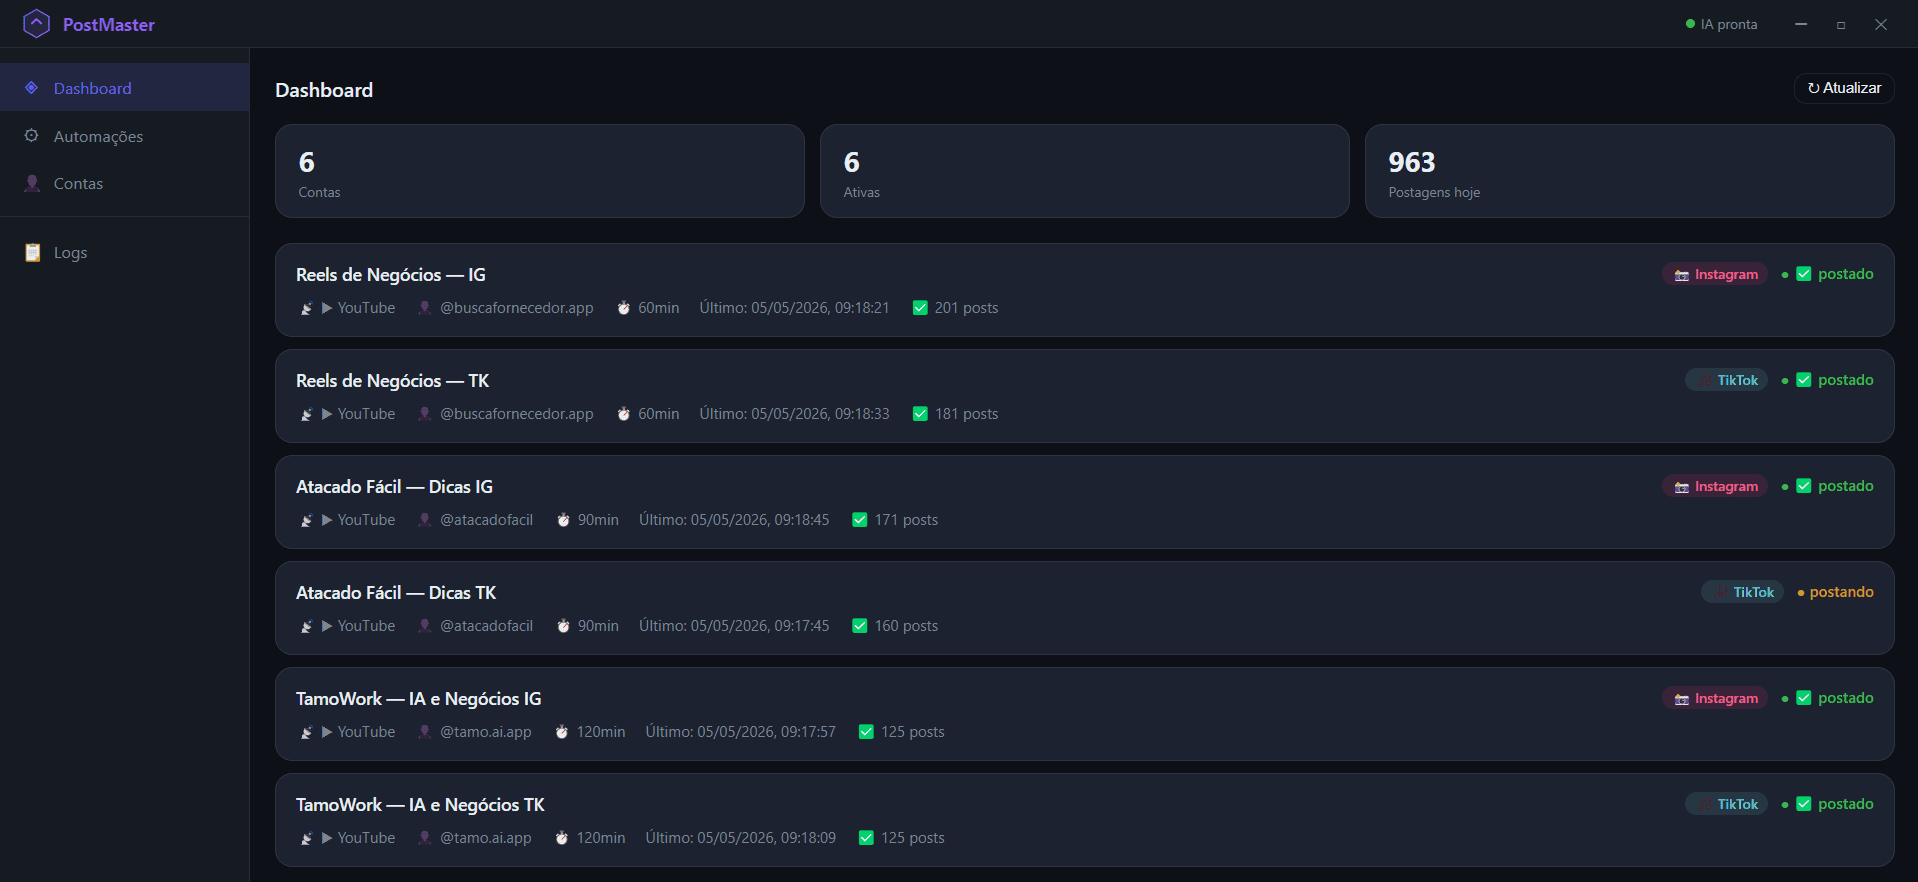Open TamoWork — IA e Negócios IG
The height and width of the screenshot is (882, 1918).
(1085, 714)
